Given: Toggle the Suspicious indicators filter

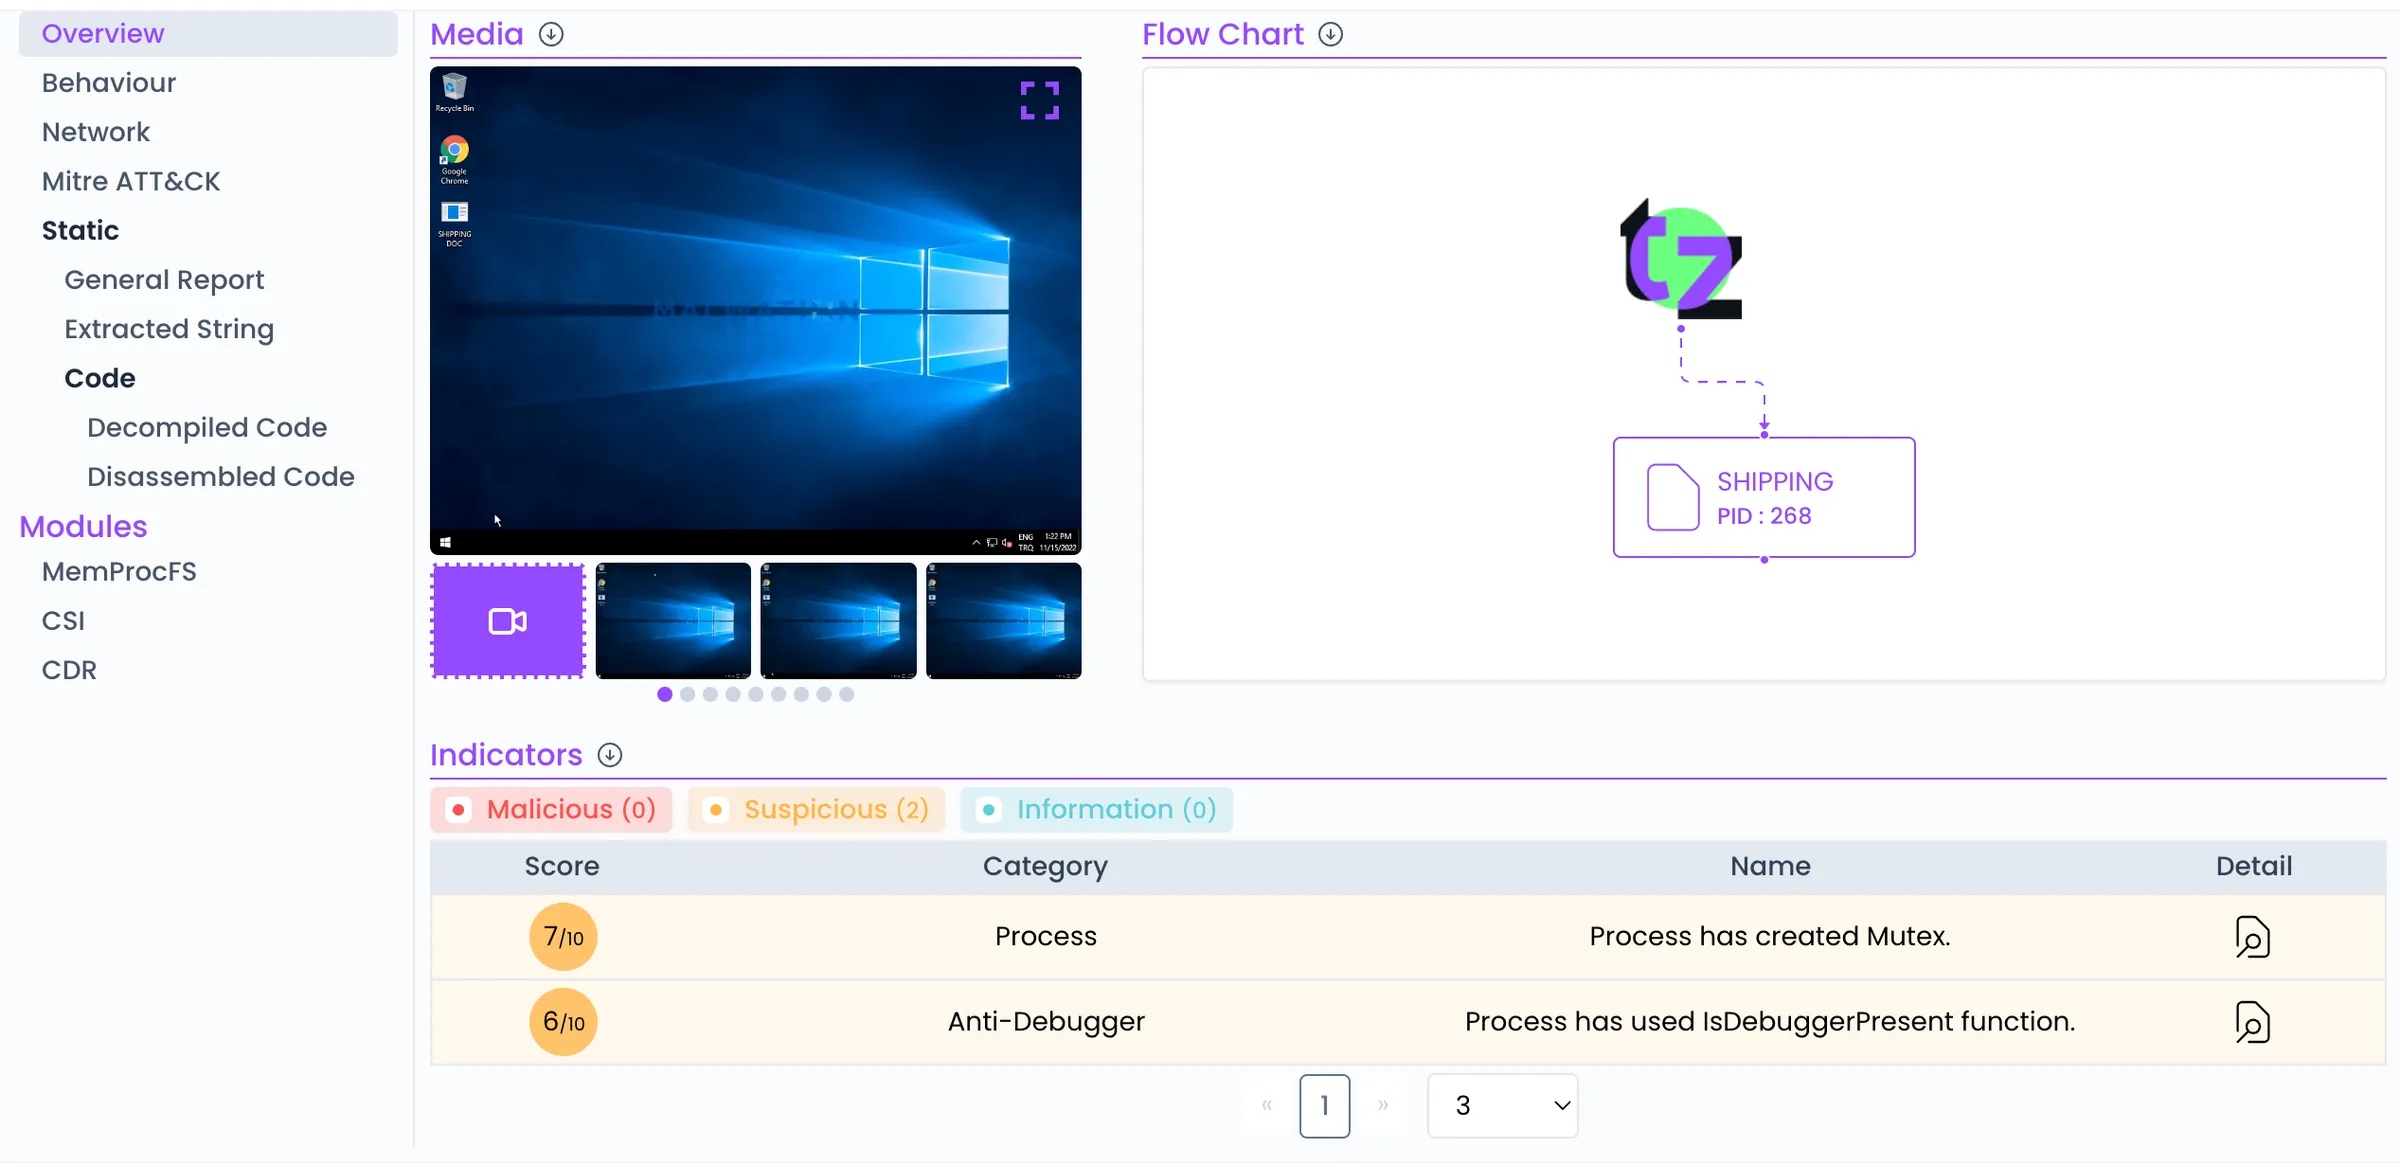Looking at the screenshot, I should 816,809.
